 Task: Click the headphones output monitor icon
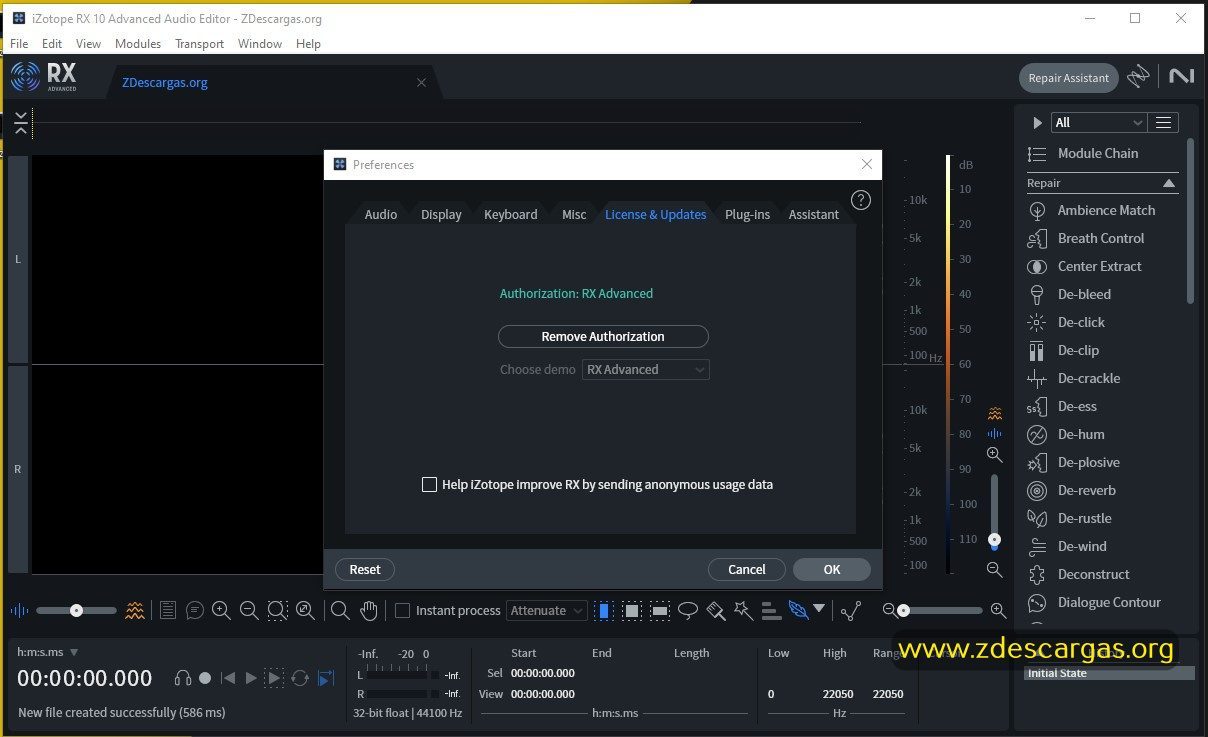tap(182, 678)
